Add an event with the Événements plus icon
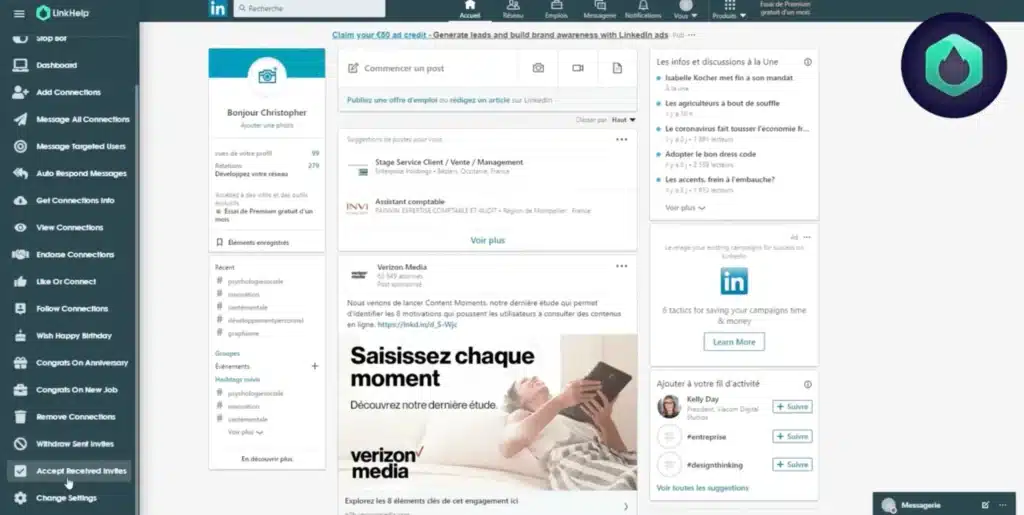 (x=315, y=366)
